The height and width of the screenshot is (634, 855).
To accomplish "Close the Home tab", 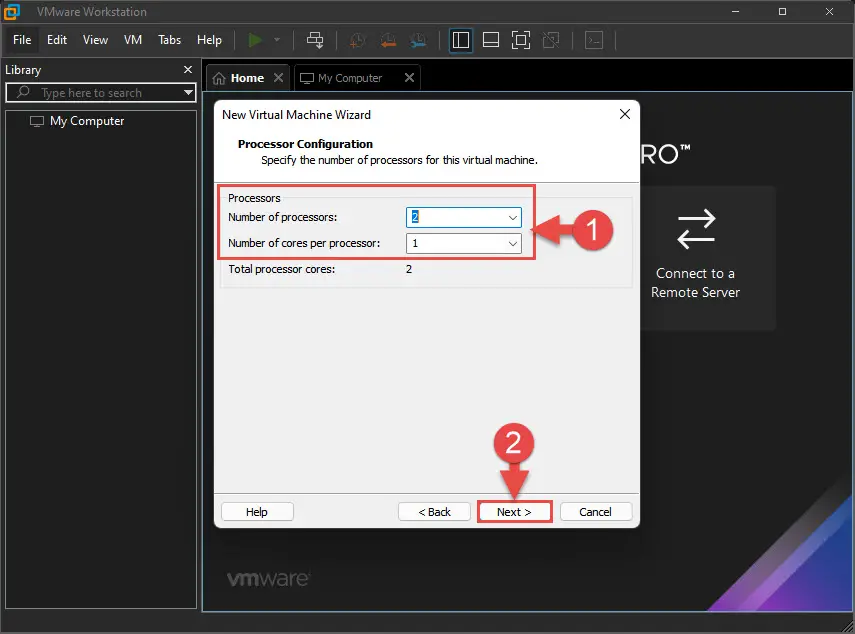I will pos(278,77).
